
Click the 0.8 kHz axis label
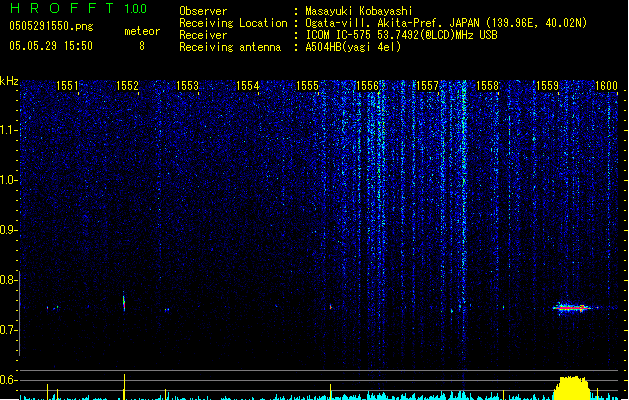[8, 280]
